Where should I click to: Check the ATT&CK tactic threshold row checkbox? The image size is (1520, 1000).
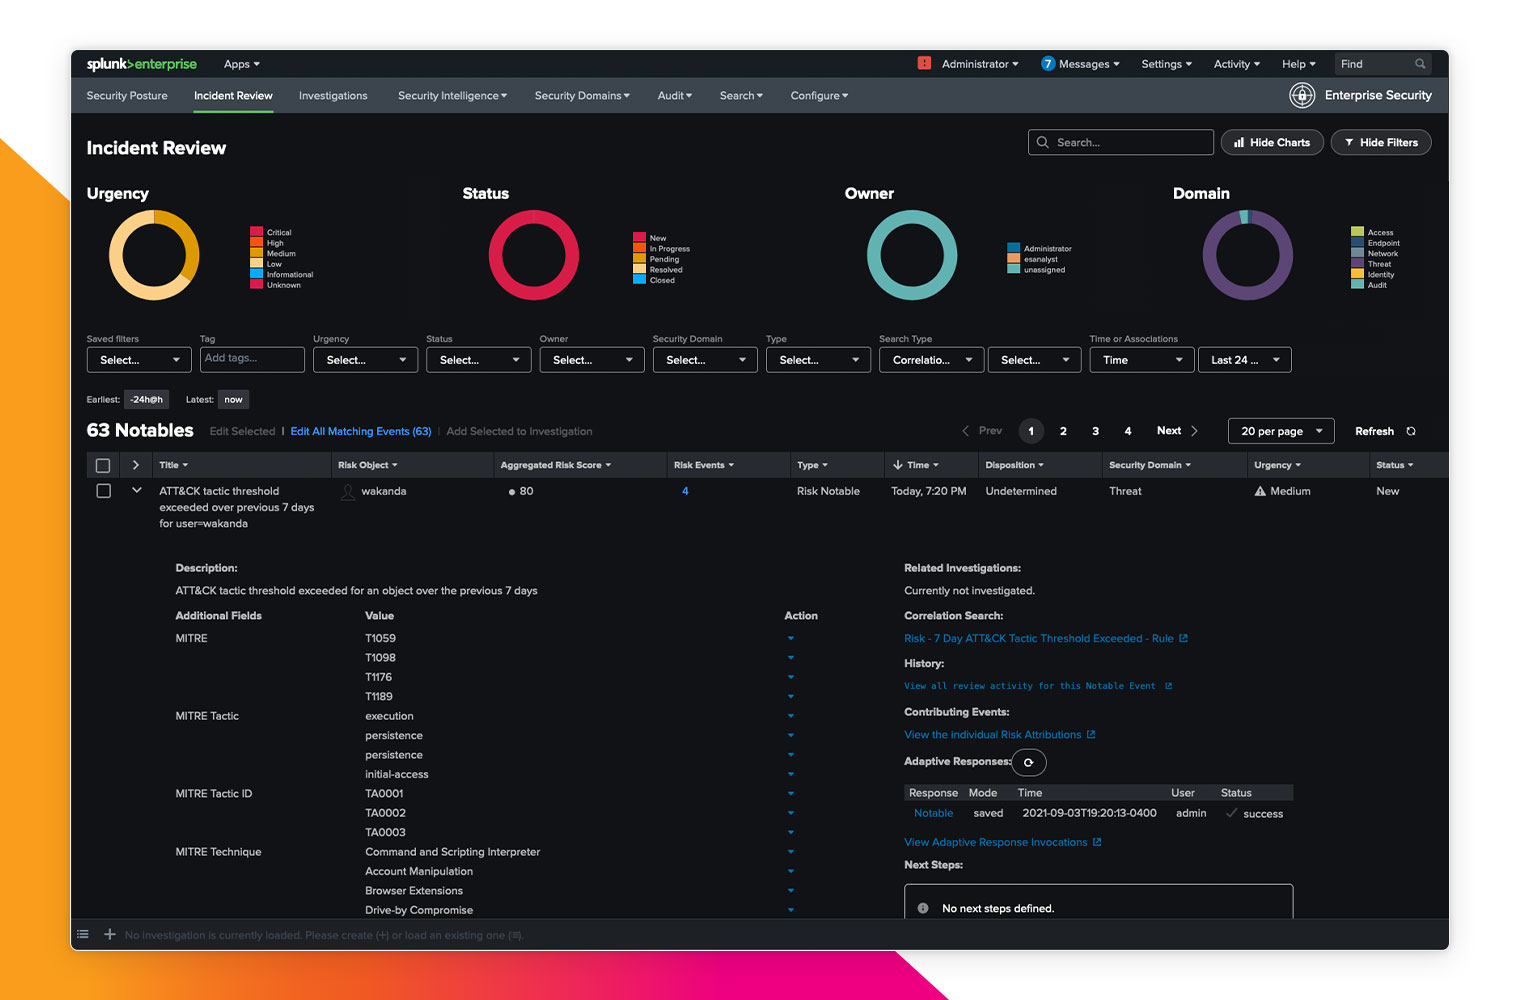tap(103, 491)
